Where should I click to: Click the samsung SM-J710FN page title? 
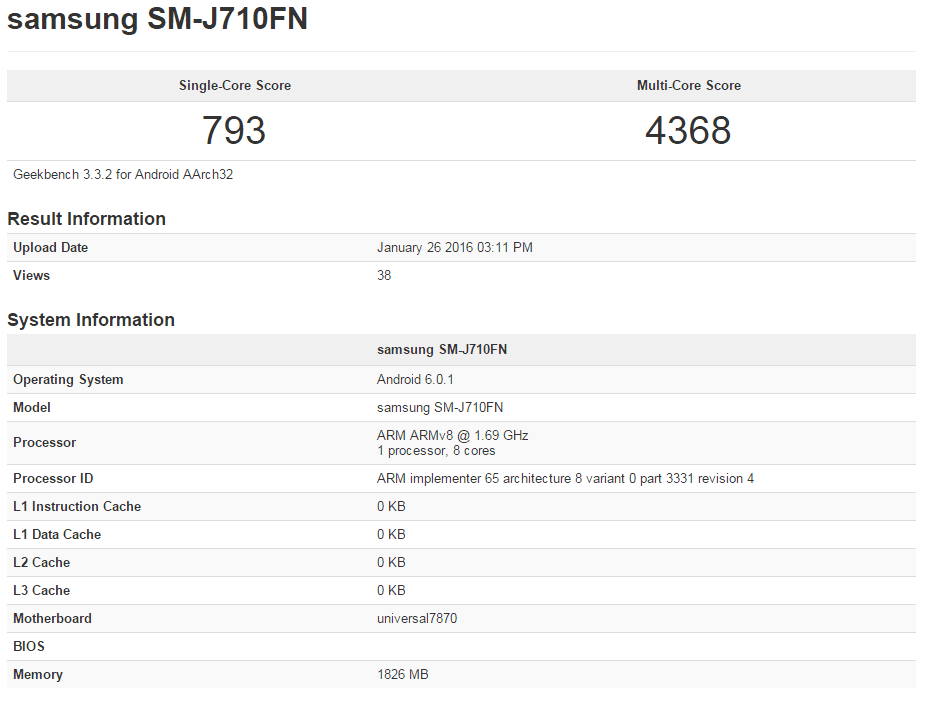(157, 19)
